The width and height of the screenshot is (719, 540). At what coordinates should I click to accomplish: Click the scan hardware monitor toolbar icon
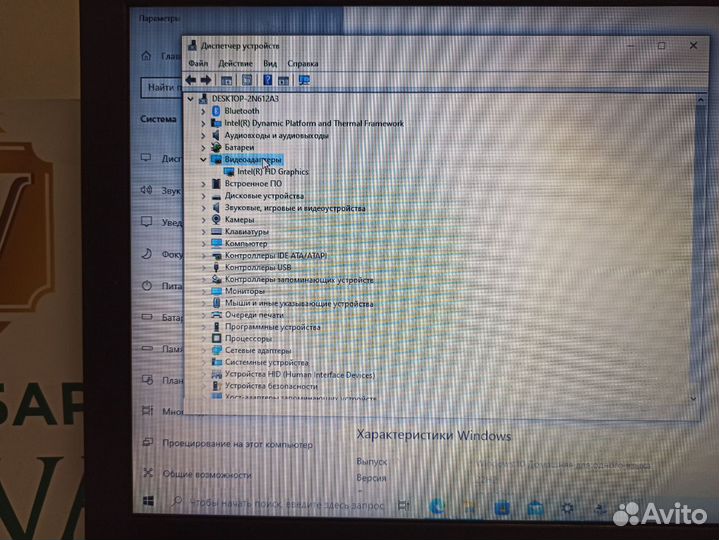[304, 81]
